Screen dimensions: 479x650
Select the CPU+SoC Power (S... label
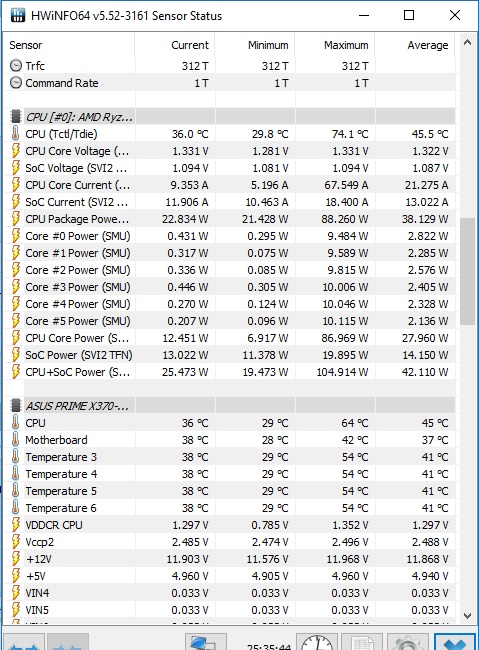click(78, 372)
